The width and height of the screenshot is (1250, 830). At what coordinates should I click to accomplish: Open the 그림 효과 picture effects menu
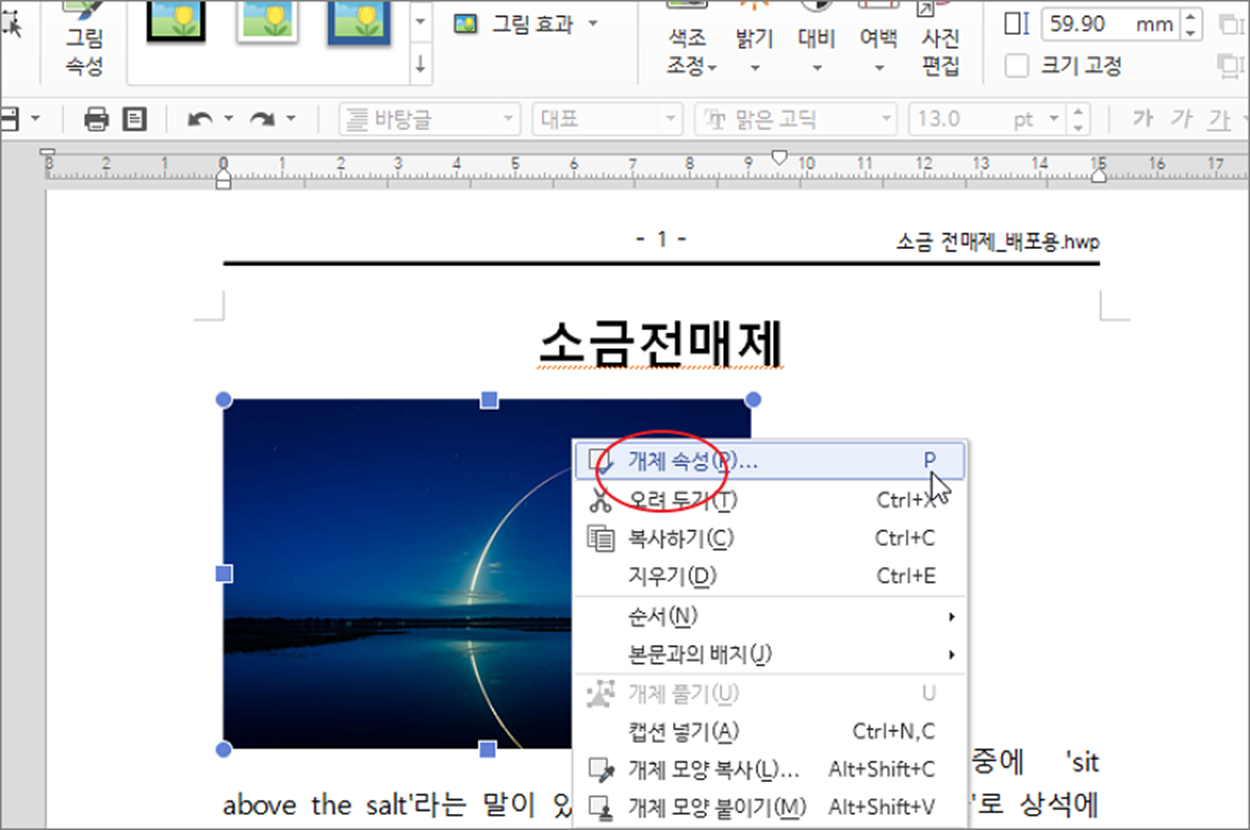point(526,23)
